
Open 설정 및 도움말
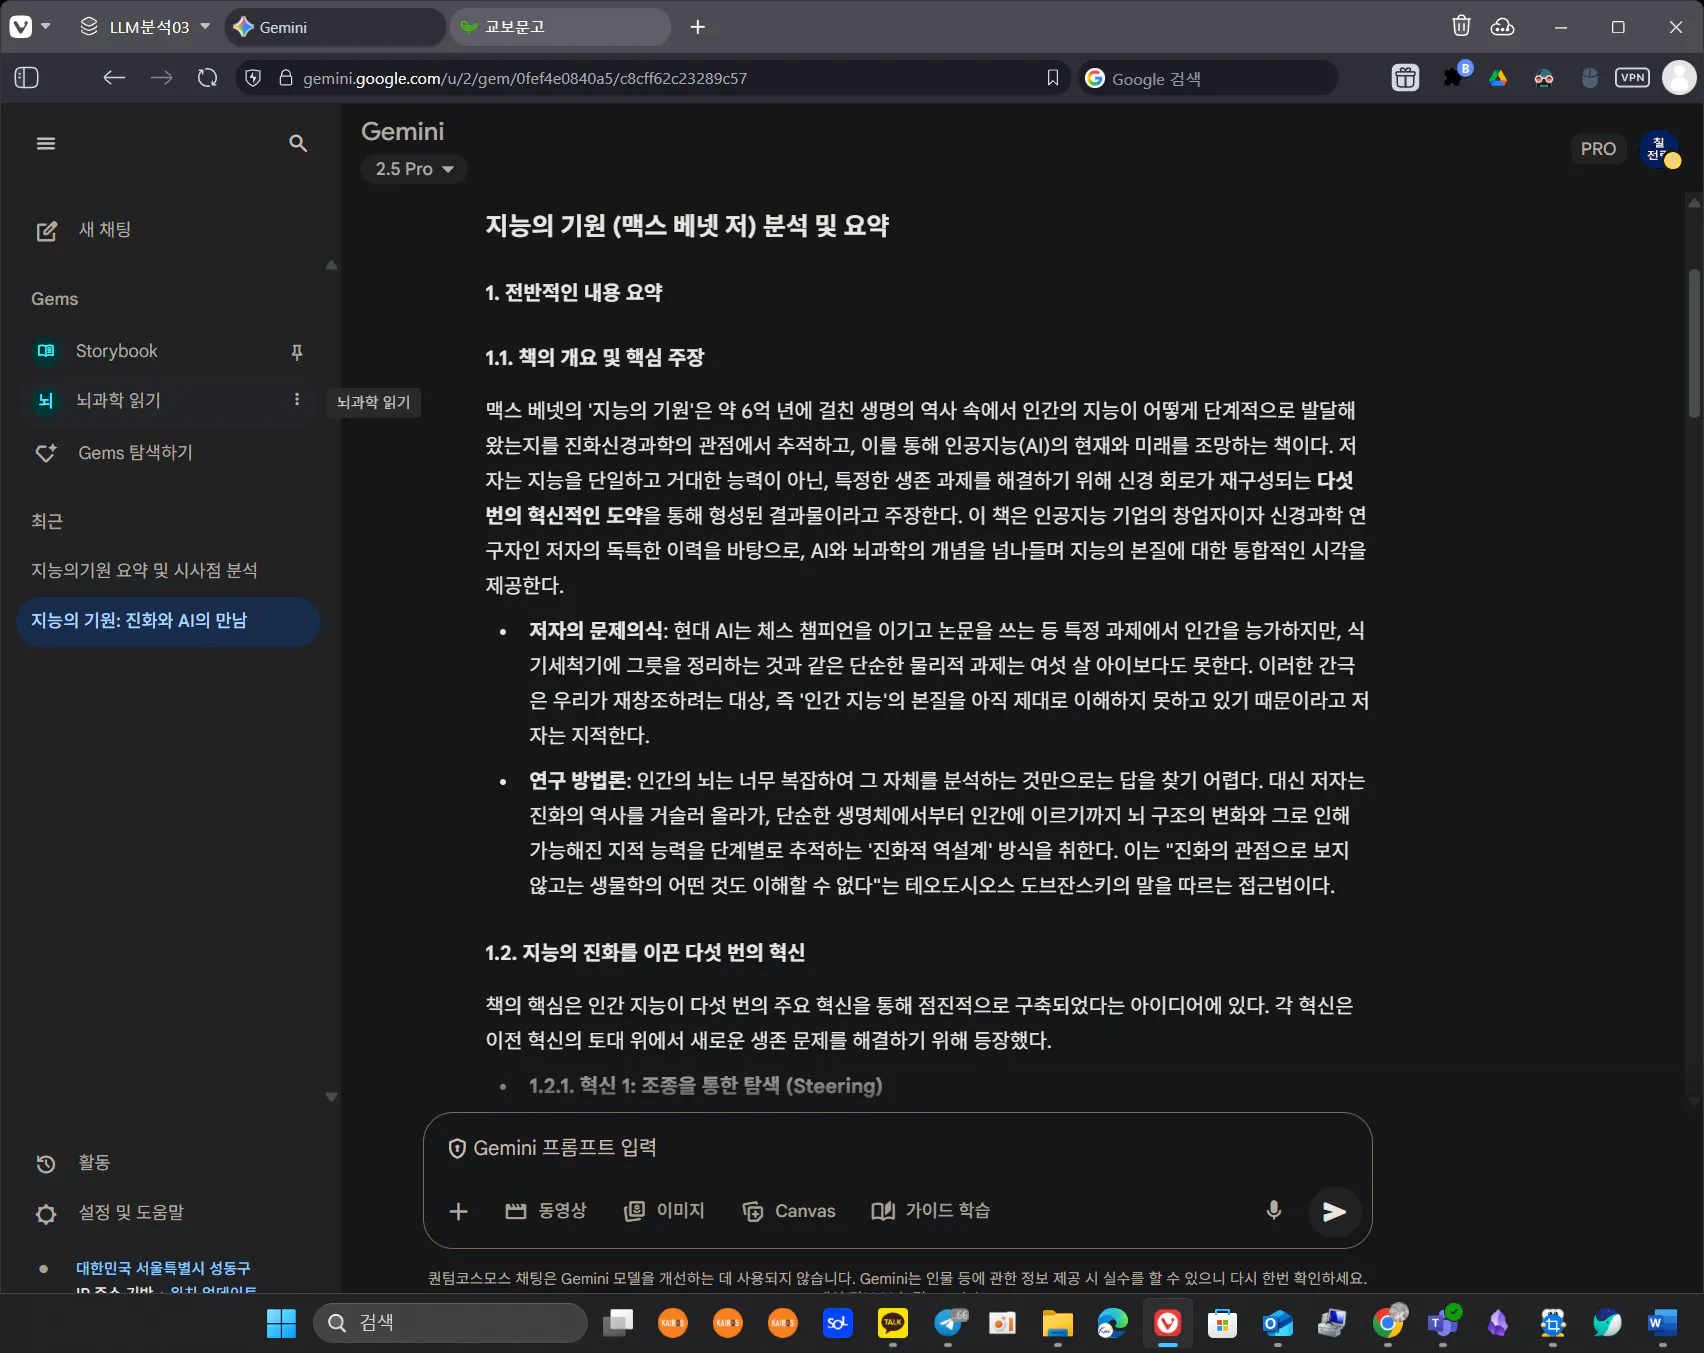tap(110, 1213)
